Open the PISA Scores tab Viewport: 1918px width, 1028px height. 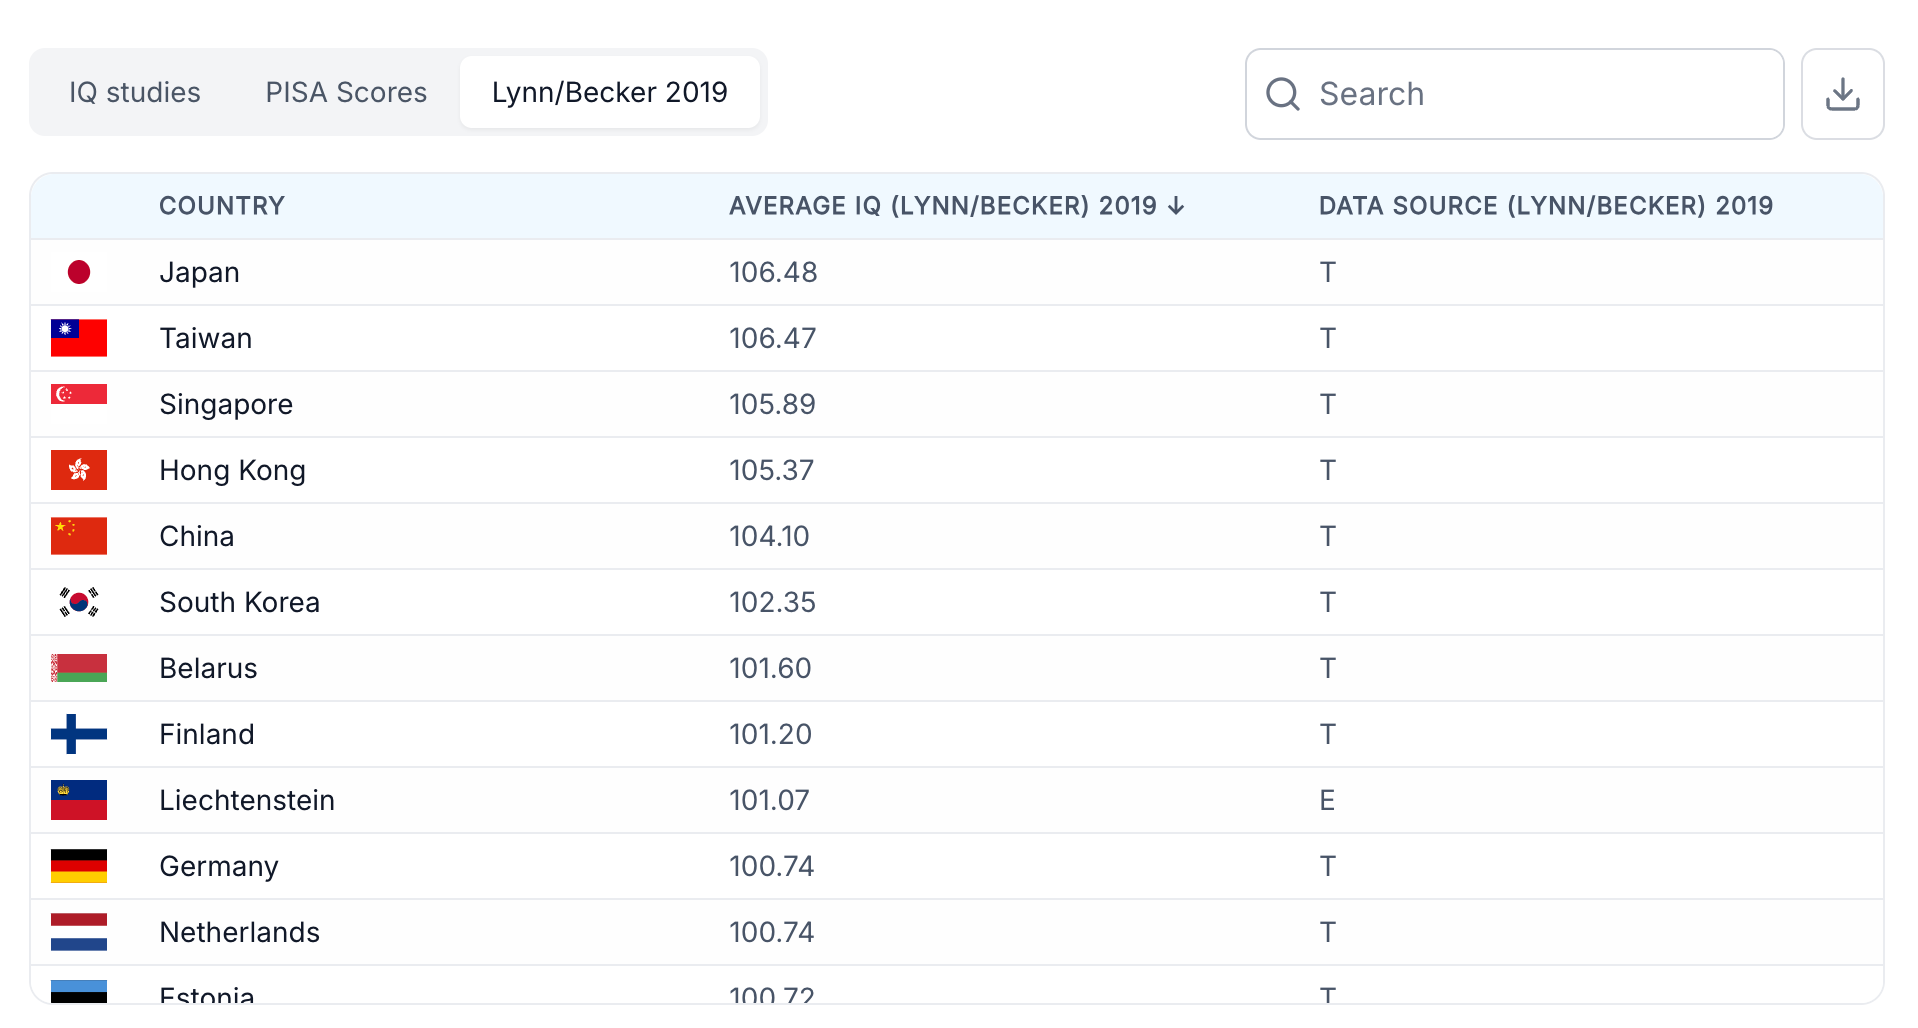coord(346,92)
